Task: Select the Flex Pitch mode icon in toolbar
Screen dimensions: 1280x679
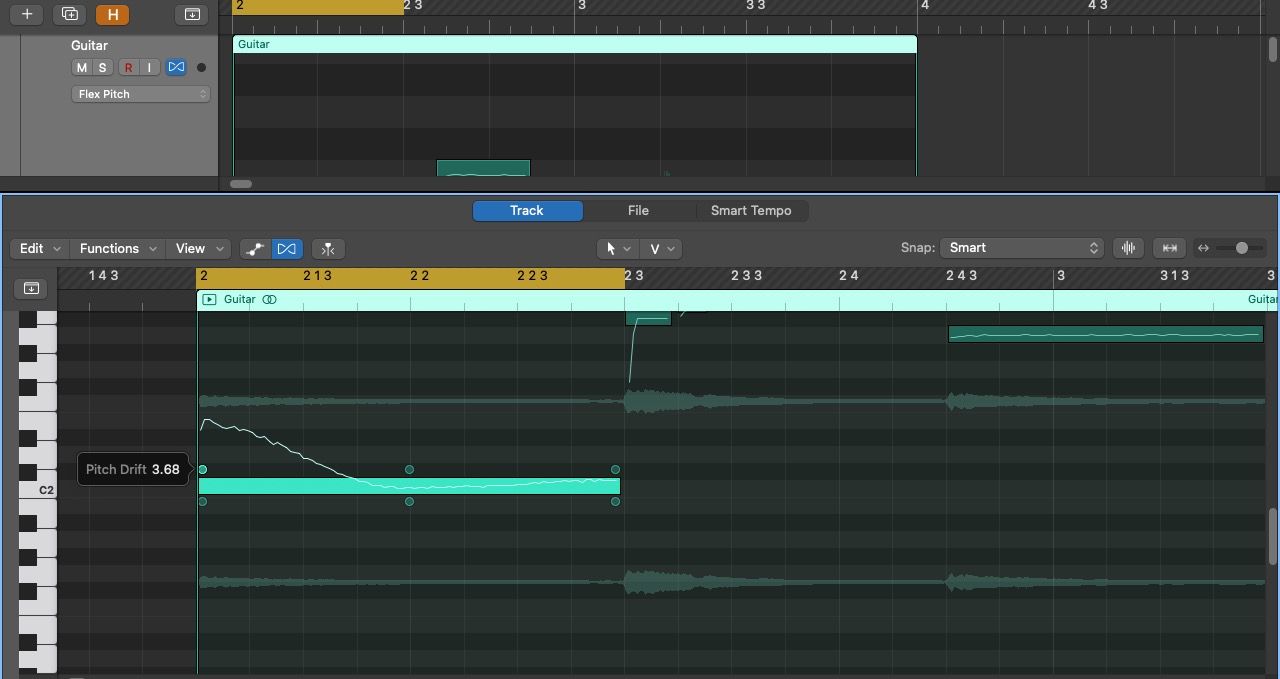Action: click(x=287, y=248)
